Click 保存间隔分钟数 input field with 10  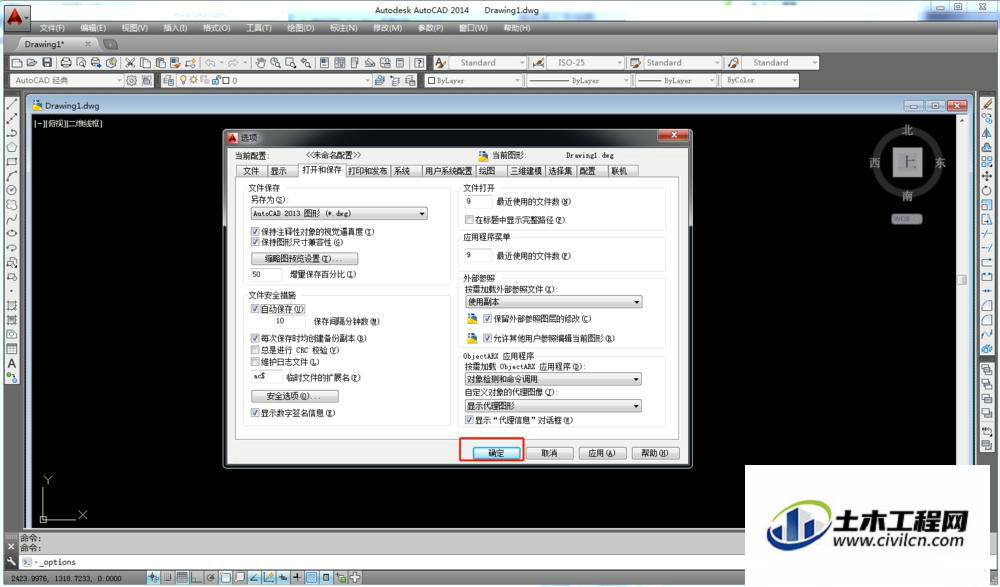290,321
